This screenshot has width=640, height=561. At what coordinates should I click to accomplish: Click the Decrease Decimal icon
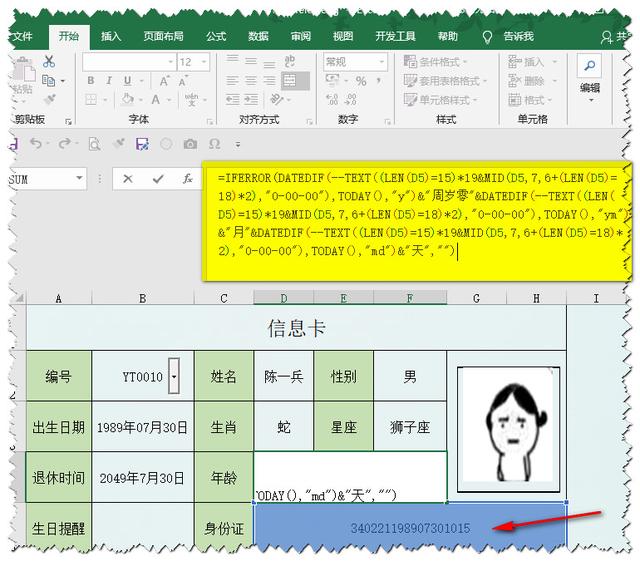[351, 99]
